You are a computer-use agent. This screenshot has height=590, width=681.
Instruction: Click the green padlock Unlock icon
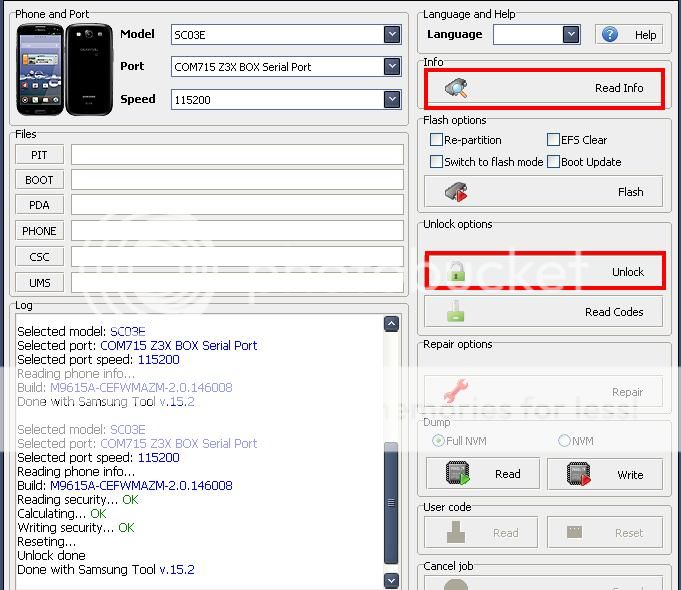point(456,272)
